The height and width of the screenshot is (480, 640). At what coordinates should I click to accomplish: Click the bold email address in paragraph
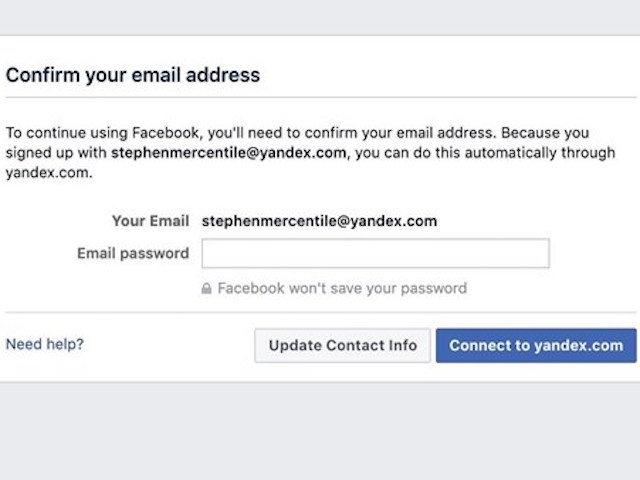pos(228,153)
